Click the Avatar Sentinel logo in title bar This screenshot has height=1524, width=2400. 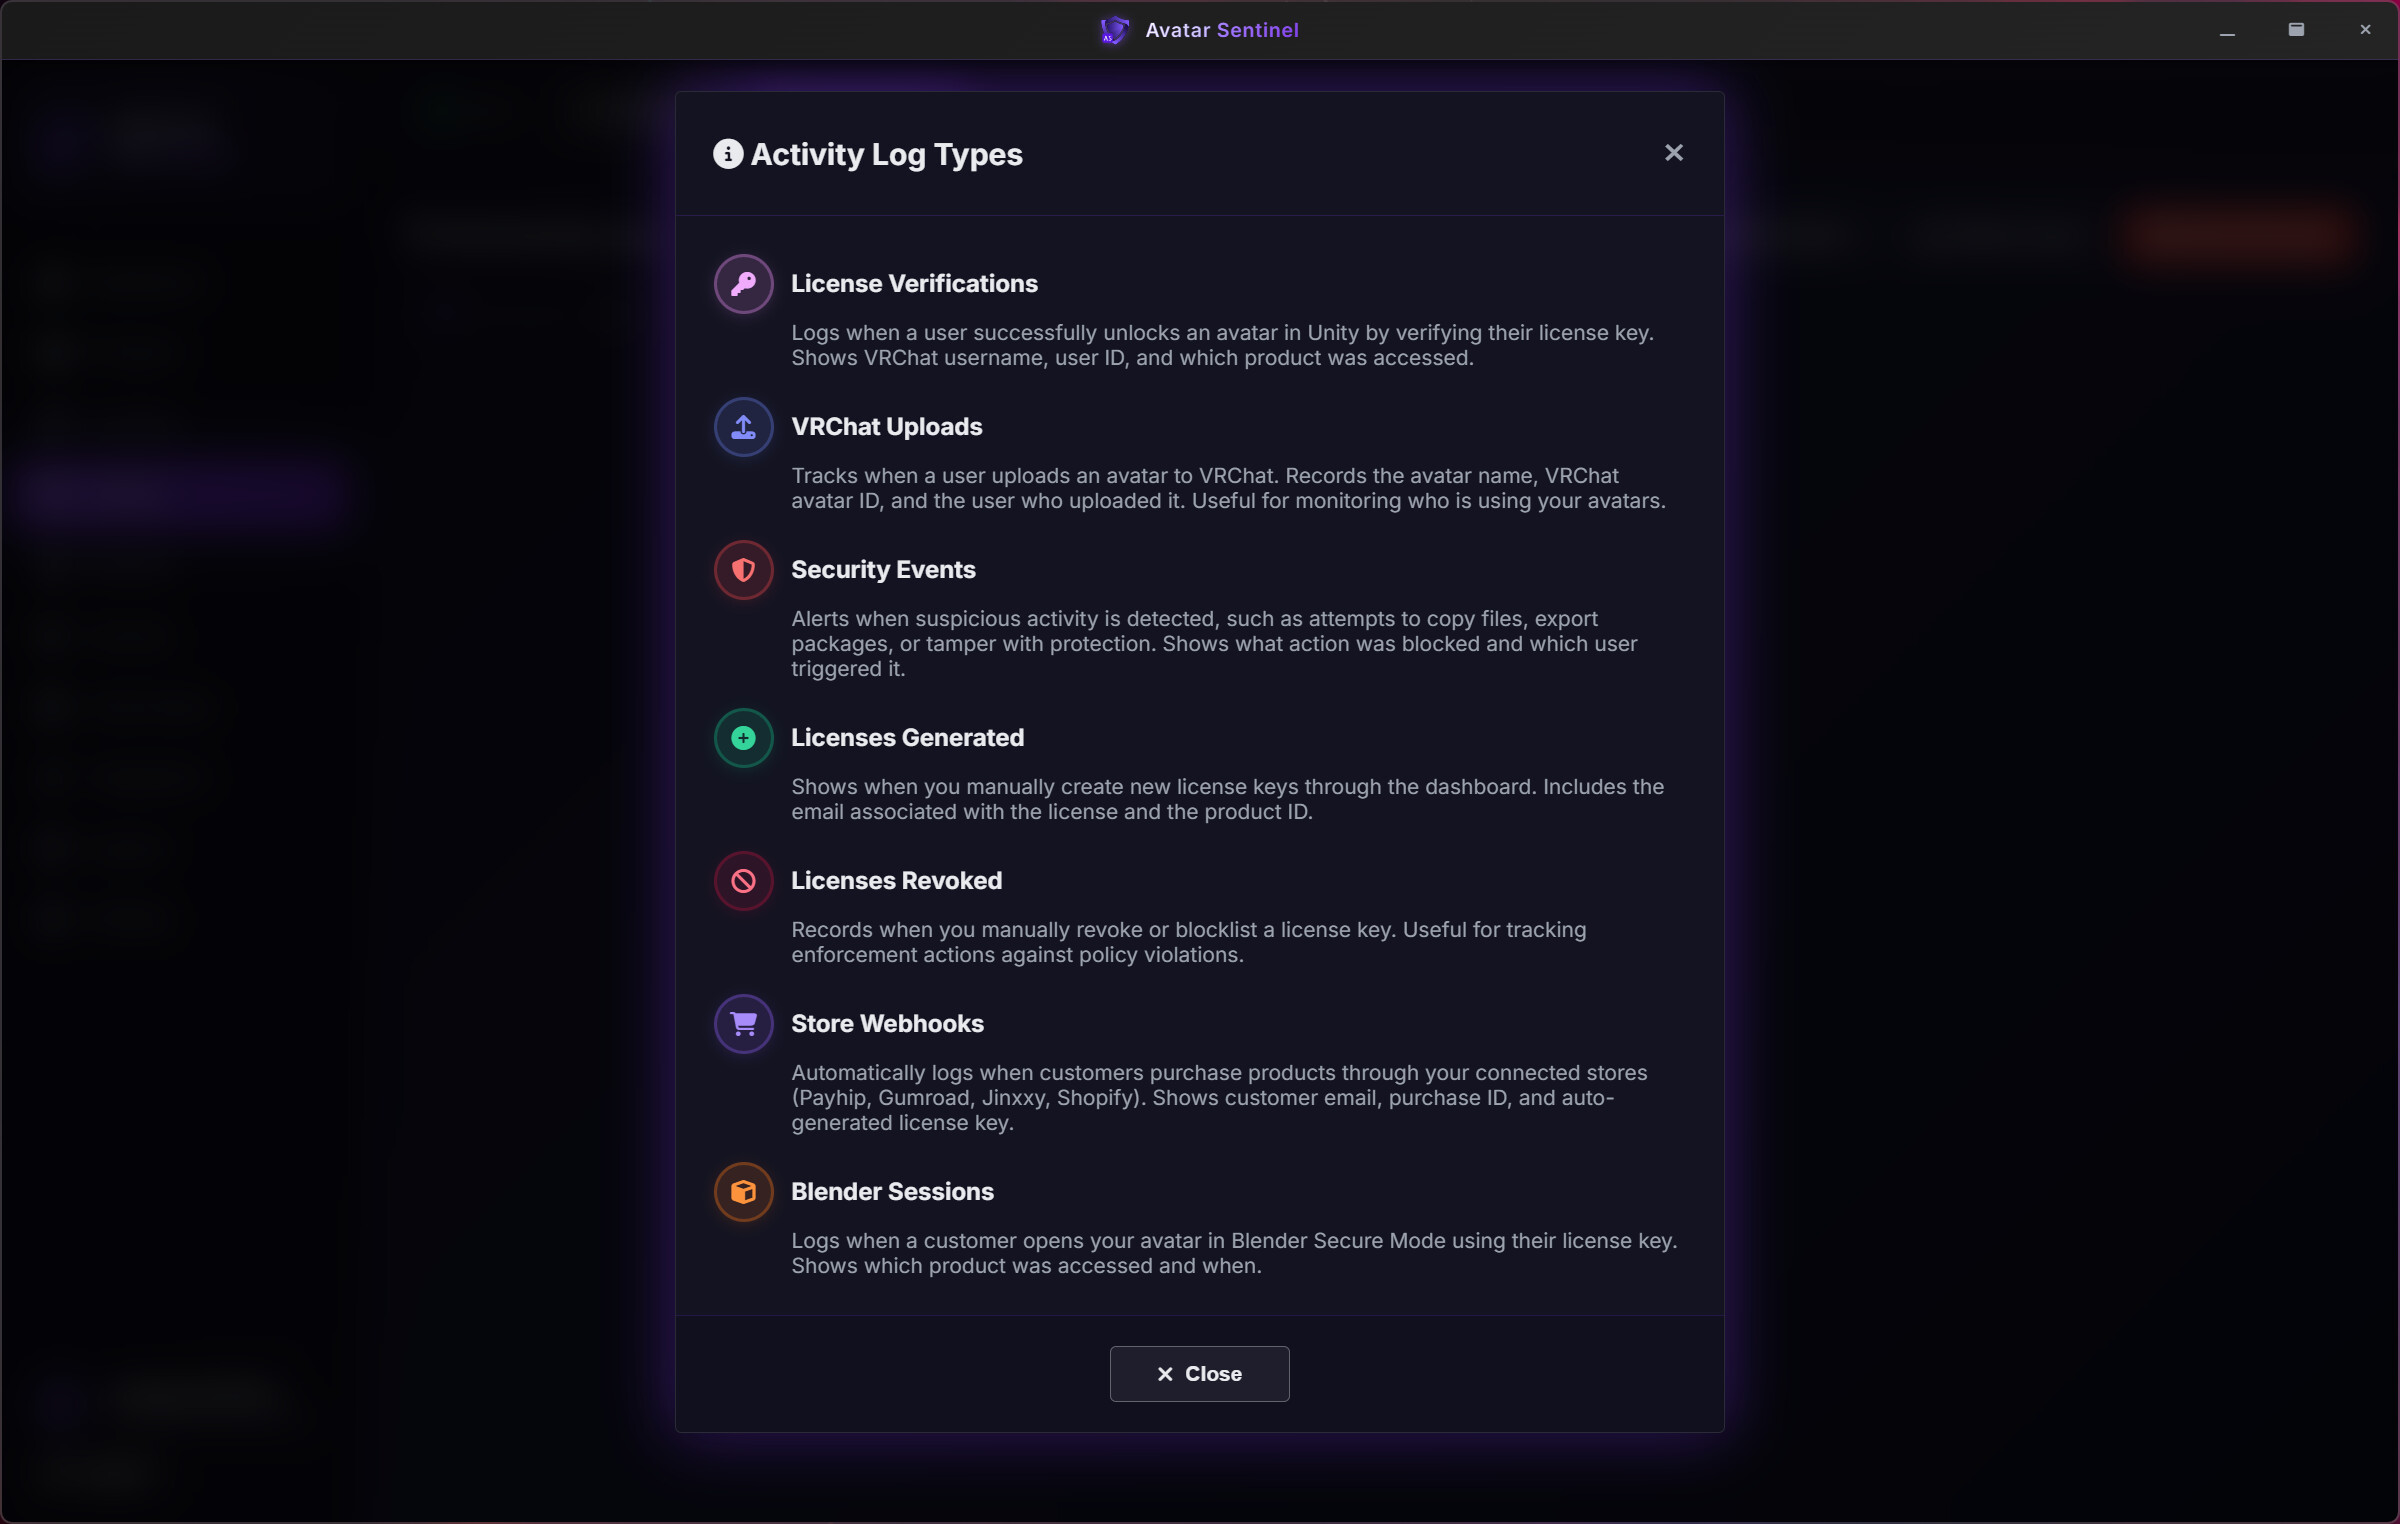pyautogui.click(x=1113, y=30)
